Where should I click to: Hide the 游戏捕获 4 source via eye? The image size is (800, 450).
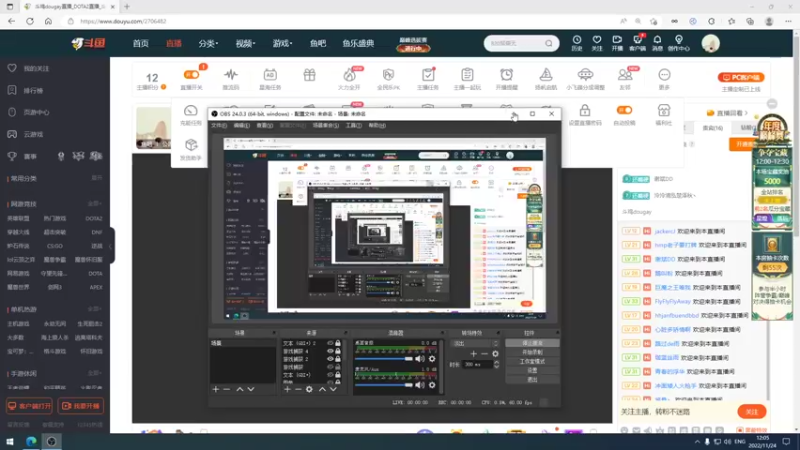click(330, 351)
